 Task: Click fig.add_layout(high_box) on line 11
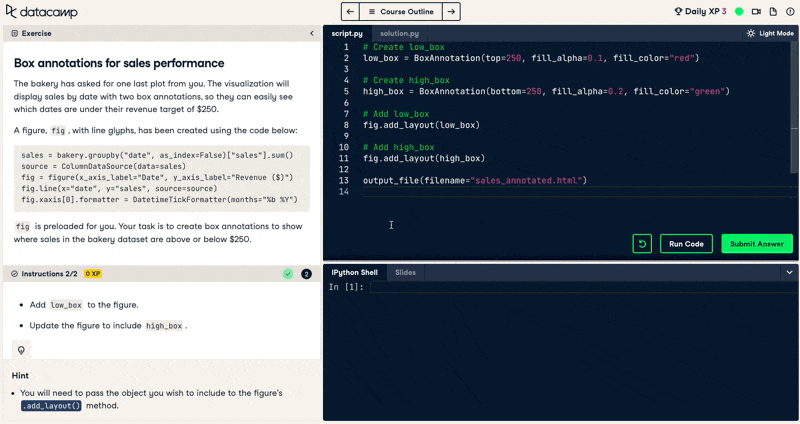[x=423, y=158]
